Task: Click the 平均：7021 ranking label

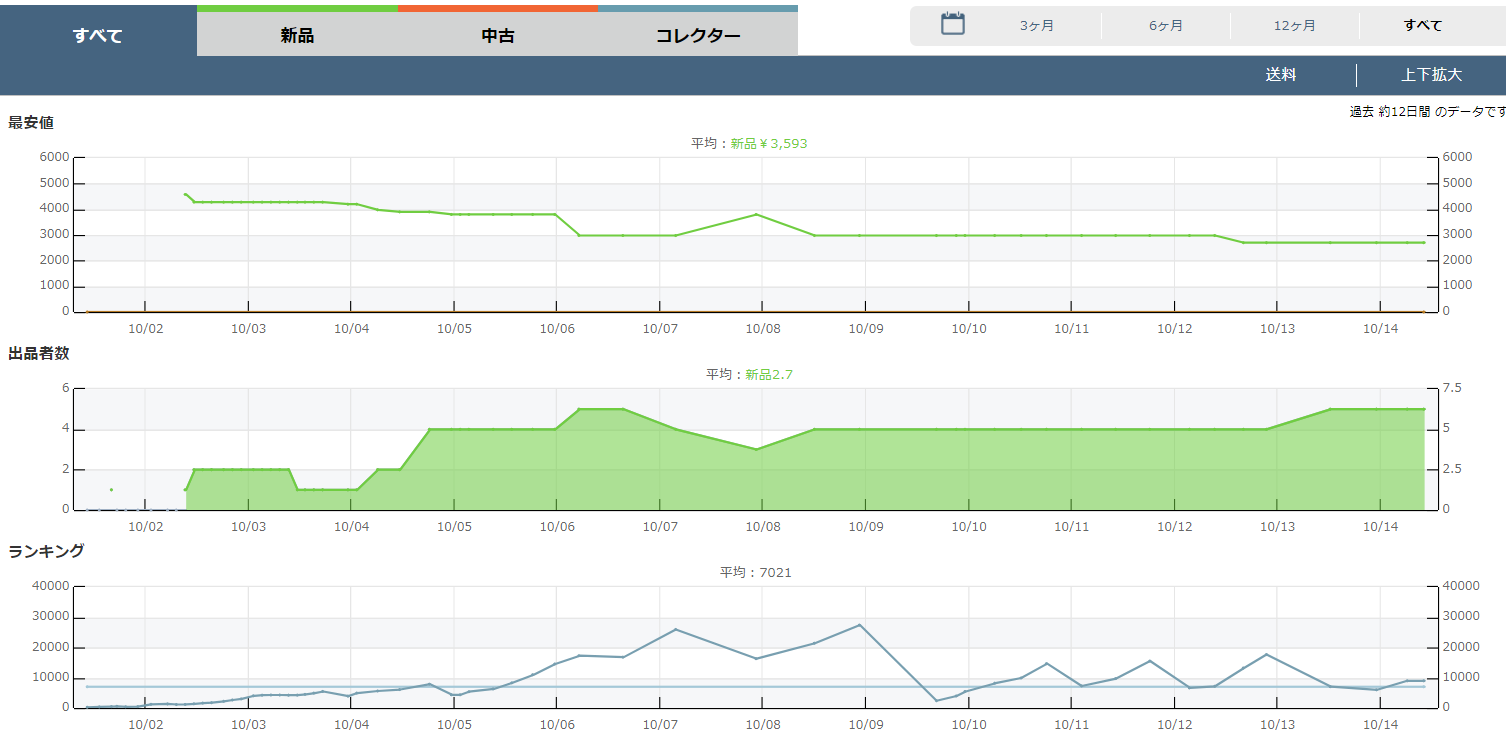Action: 756,573
